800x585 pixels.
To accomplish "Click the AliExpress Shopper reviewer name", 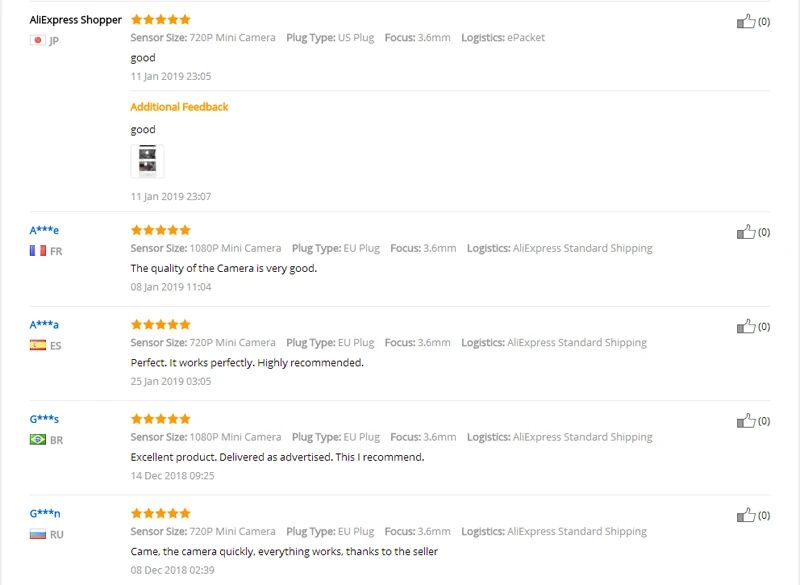I will tap(76, 20).
